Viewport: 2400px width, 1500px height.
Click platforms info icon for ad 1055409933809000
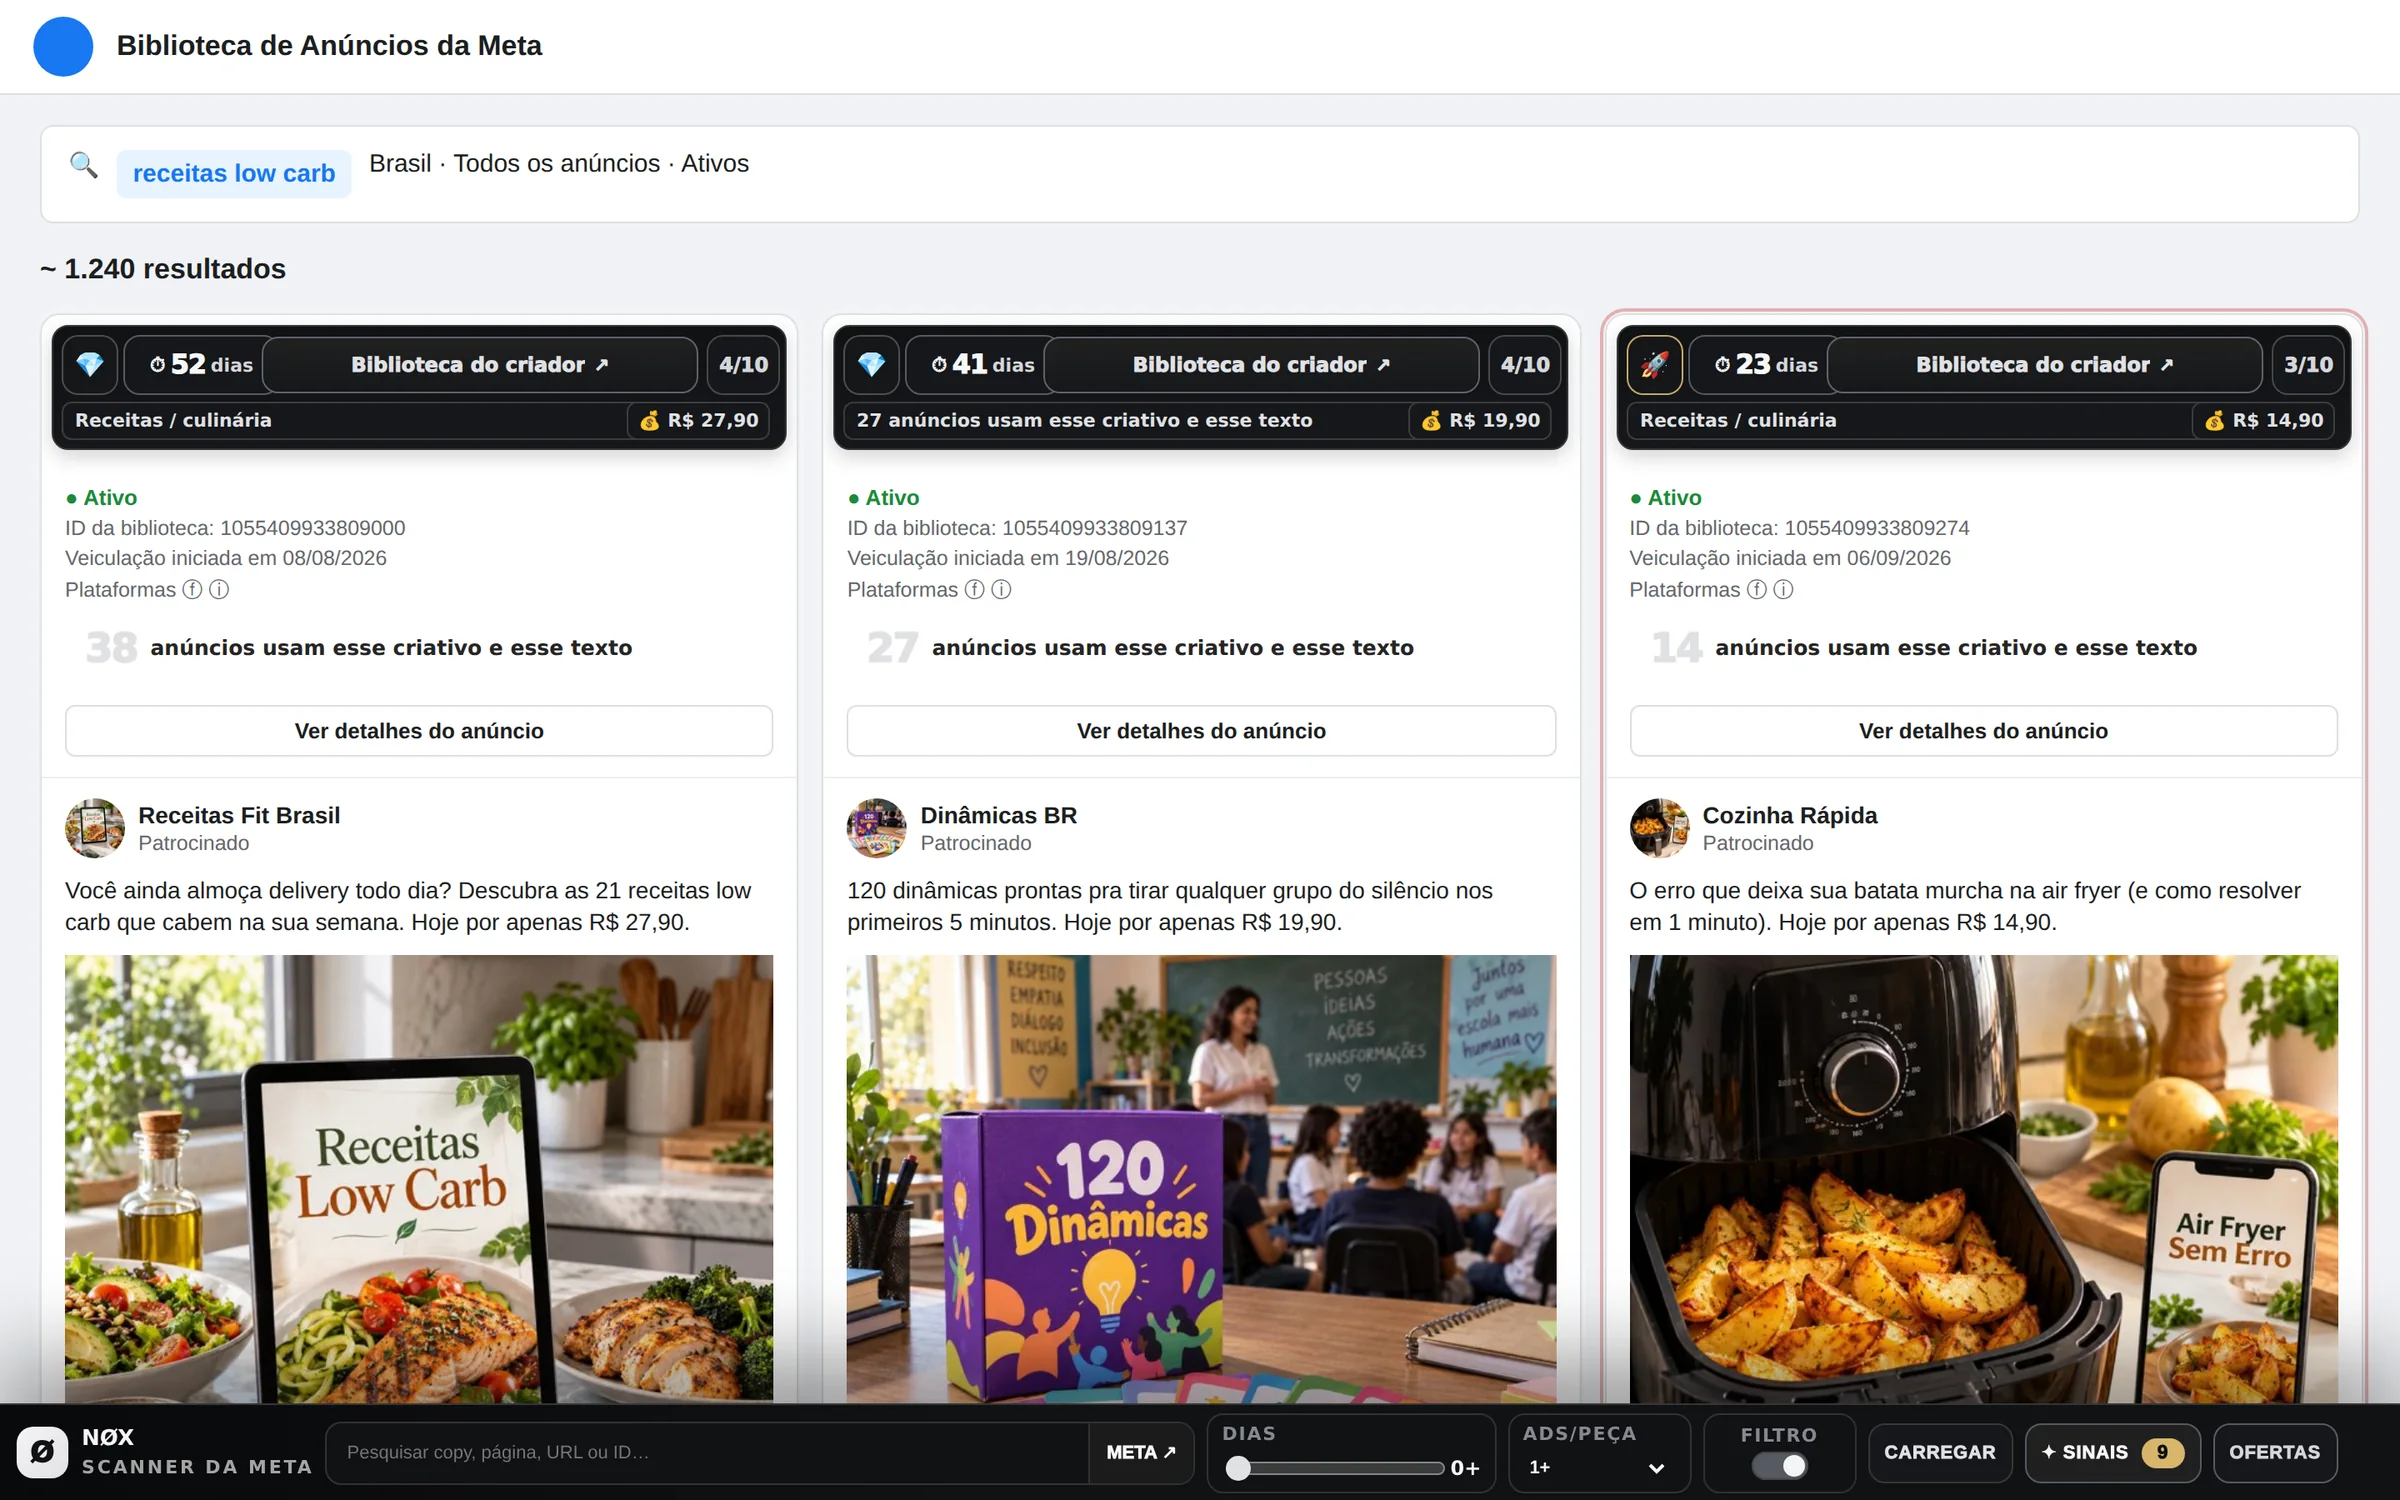pos(219,590)
